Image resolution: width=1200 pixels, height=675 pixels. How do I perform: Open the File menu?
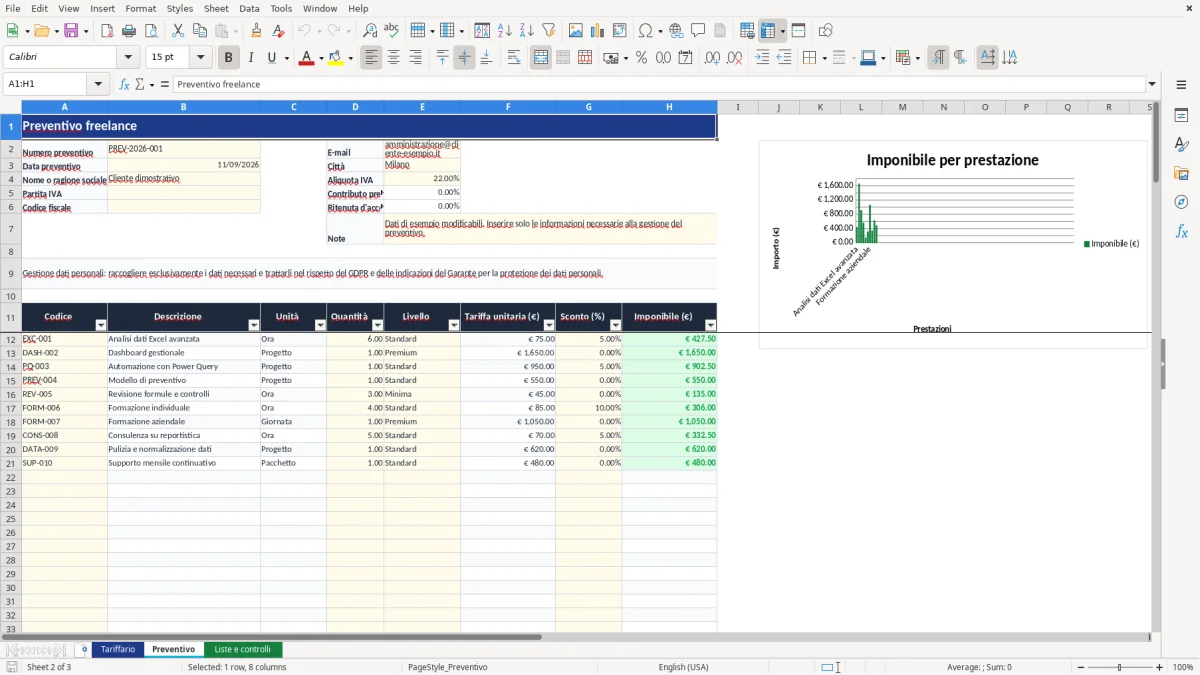point(13,8)
